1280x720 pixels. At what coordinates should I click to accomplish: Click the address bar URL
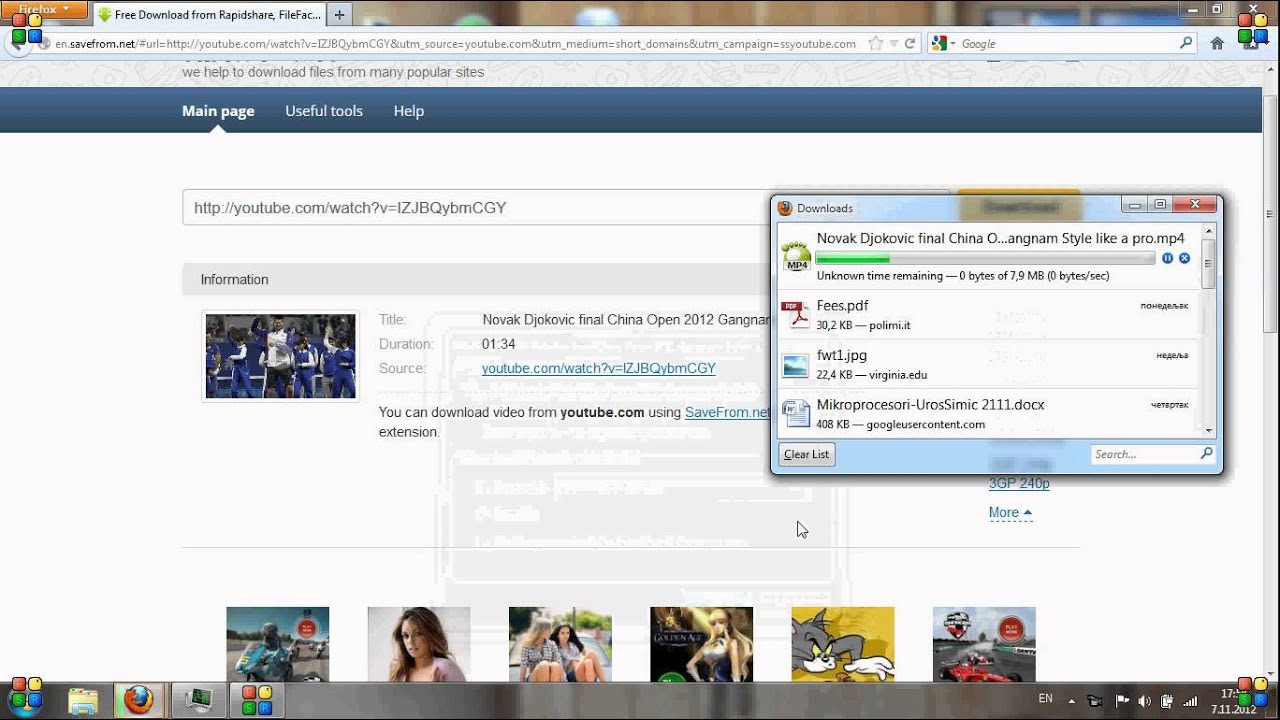[455, 44]
